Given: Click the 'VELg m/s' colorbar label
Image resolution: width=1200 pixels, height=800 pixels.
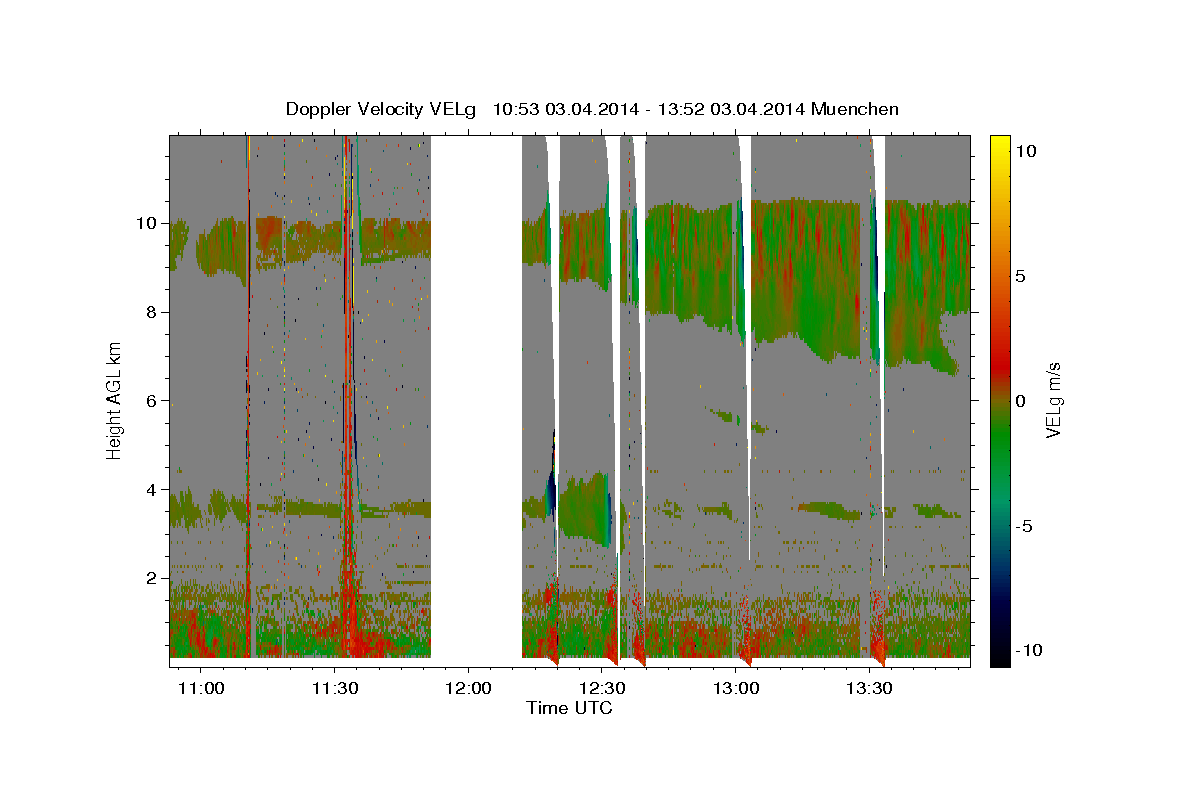Looking at the screenshot, I should [1053, 400].
